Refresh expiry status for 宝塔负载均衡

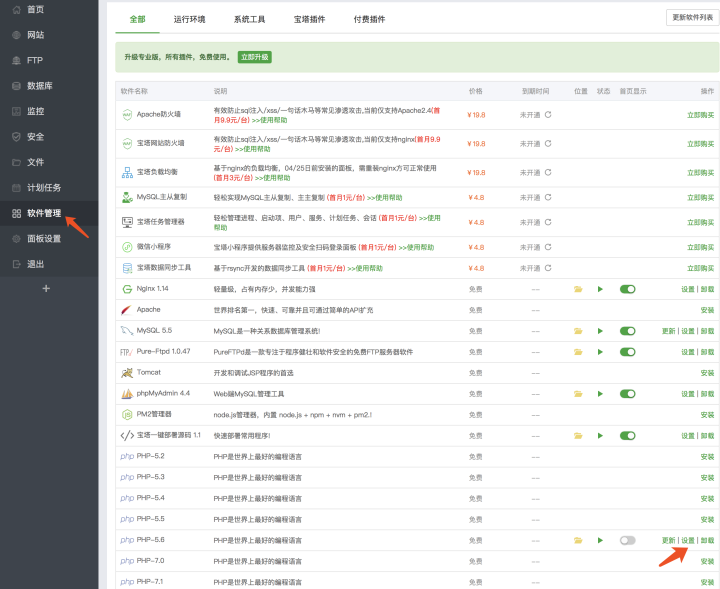tap(548, 173)
